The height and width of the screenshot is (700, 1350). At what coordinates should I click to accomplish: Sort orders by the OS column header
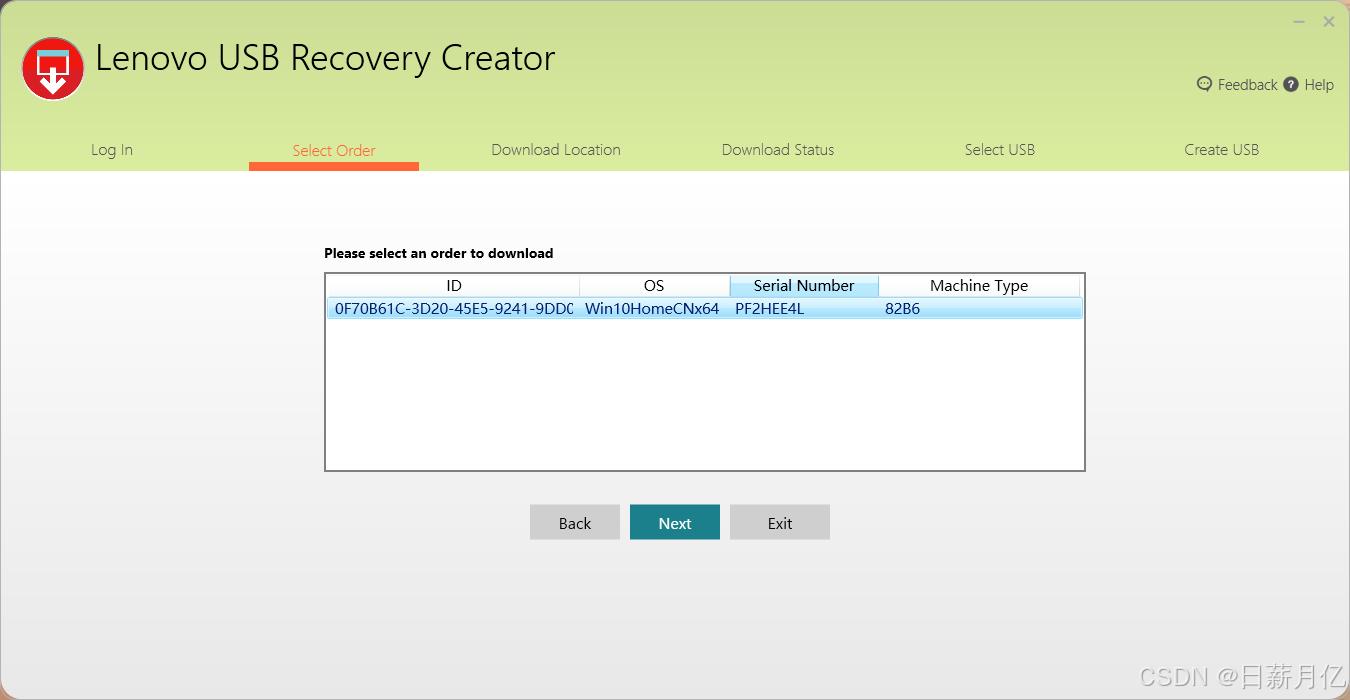pyautogui.click(x=654, y=286)
